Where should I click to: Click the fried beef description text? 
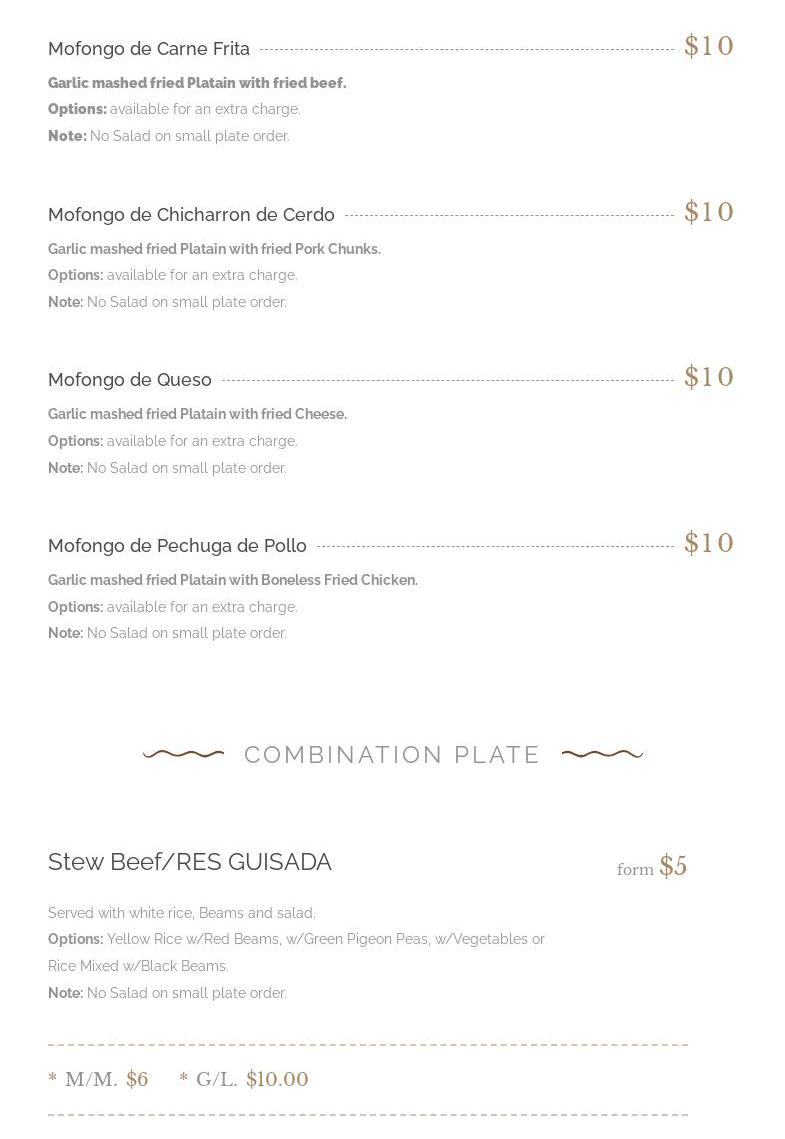[197, 83]
